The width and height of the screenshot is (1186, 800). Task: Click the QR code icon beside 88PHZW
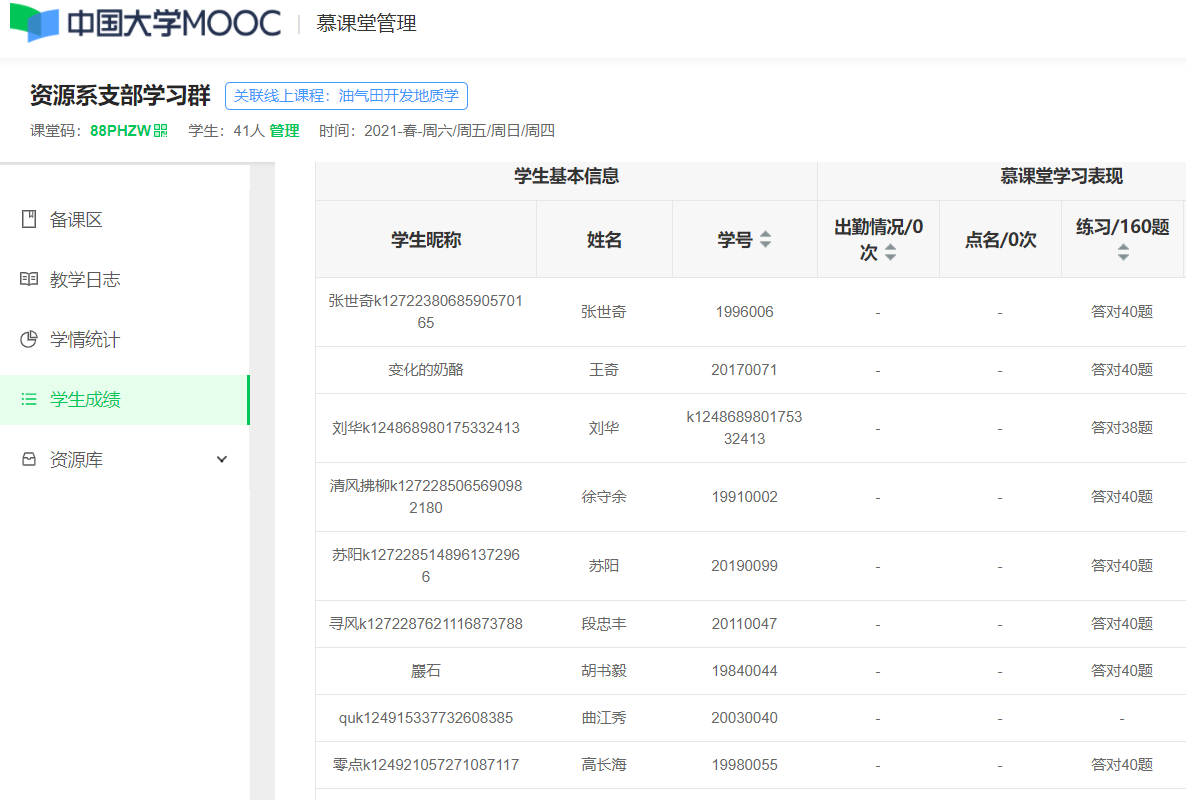click(x=161, y=131)
